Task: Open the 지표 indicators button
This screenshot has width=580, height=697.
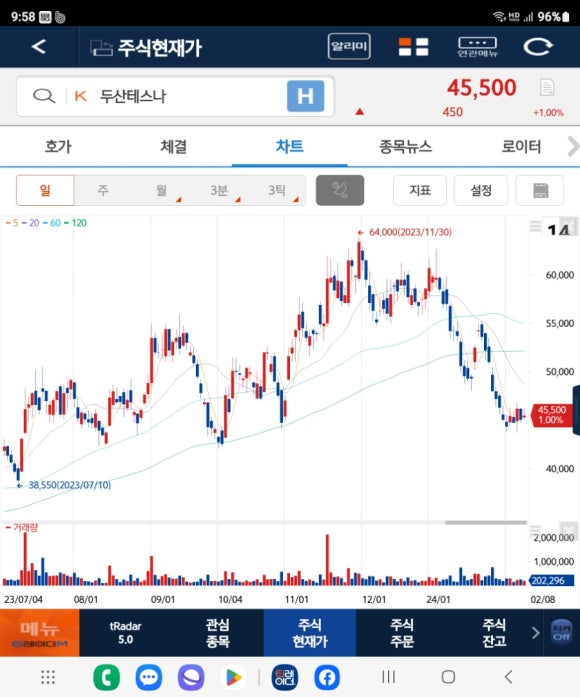Action: [x=420, y=190]
